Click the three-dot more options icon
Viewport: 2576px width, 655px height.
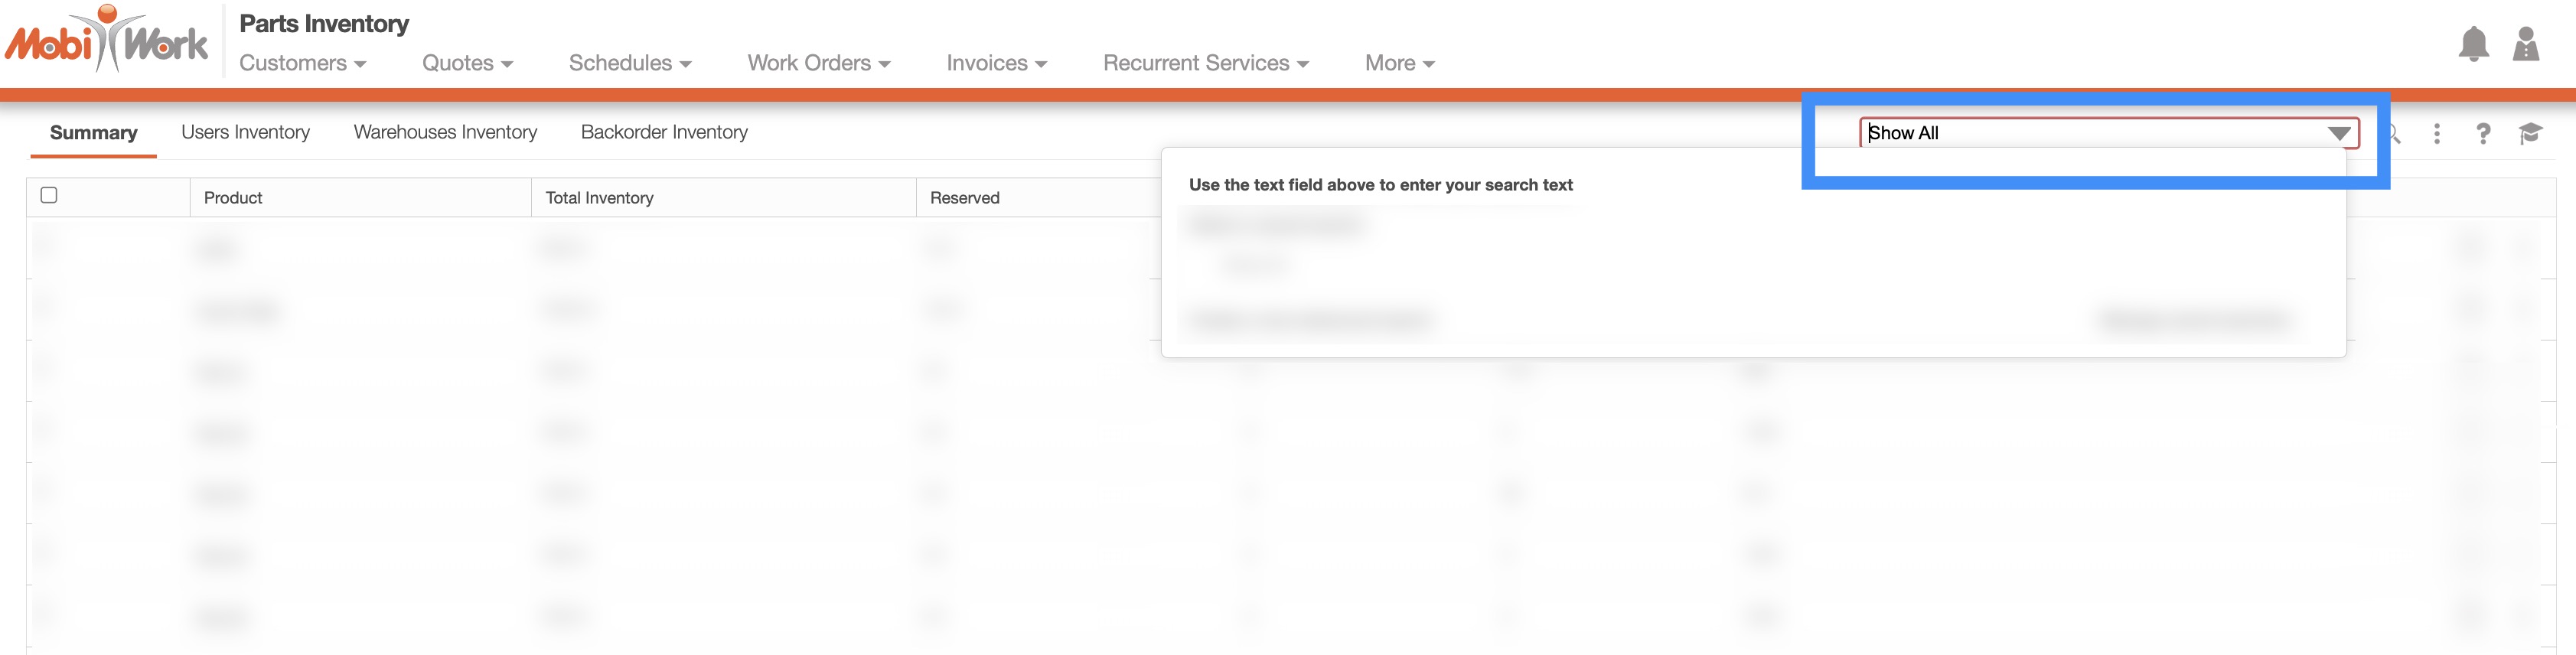point(2436,134)
